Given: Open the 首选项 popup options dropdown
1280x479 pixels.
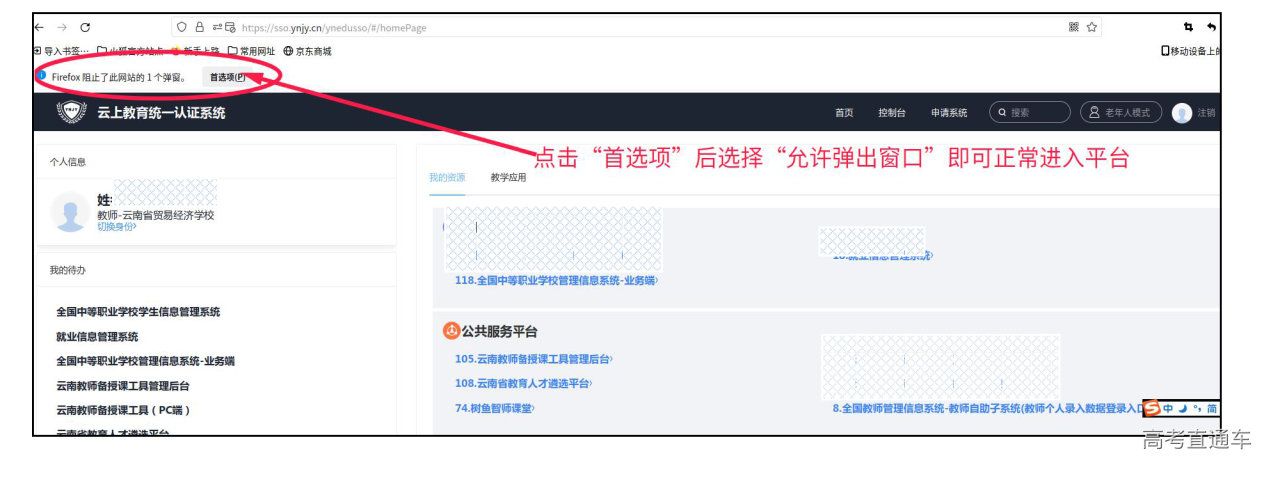Looking at the screenshot, I should point(227,76).
